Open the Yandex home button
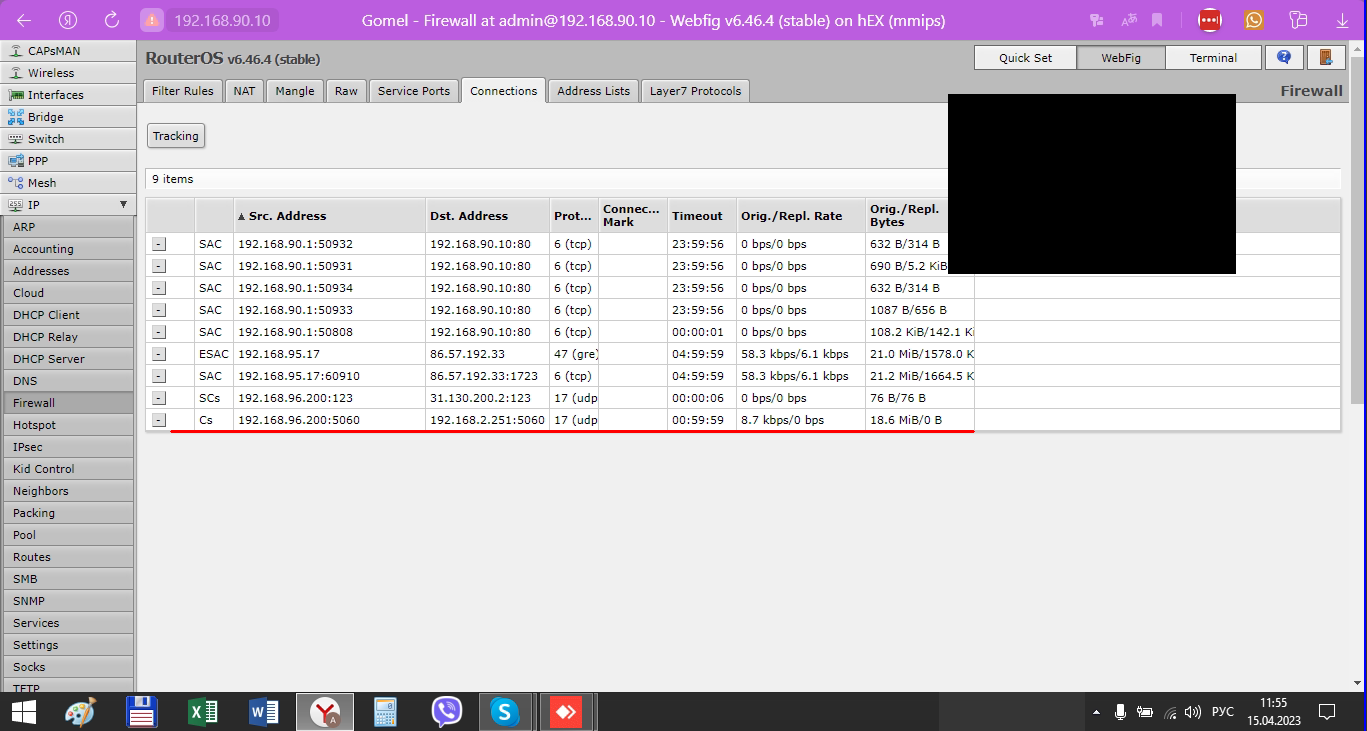This screenshot has height=731, width=1367. click(68, 20)
